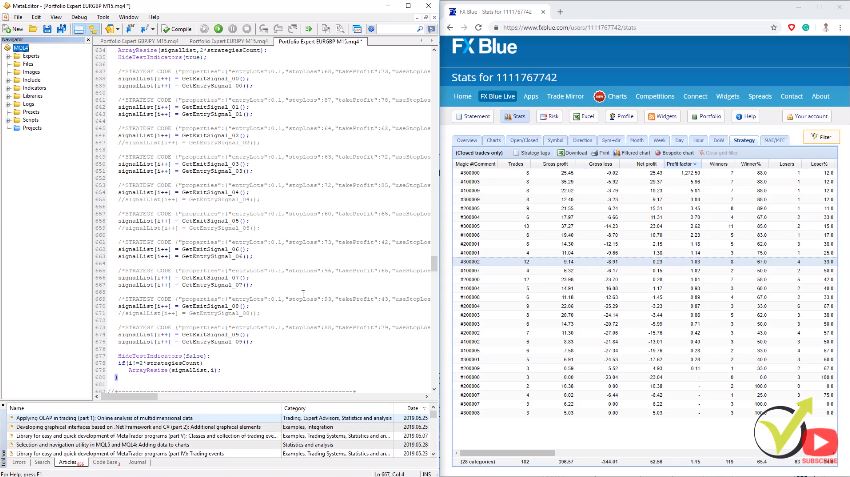The height and width of the screenshot is (477, 850).
Task: Expand the Experts folder in Navigator
Action: (9, 56)
